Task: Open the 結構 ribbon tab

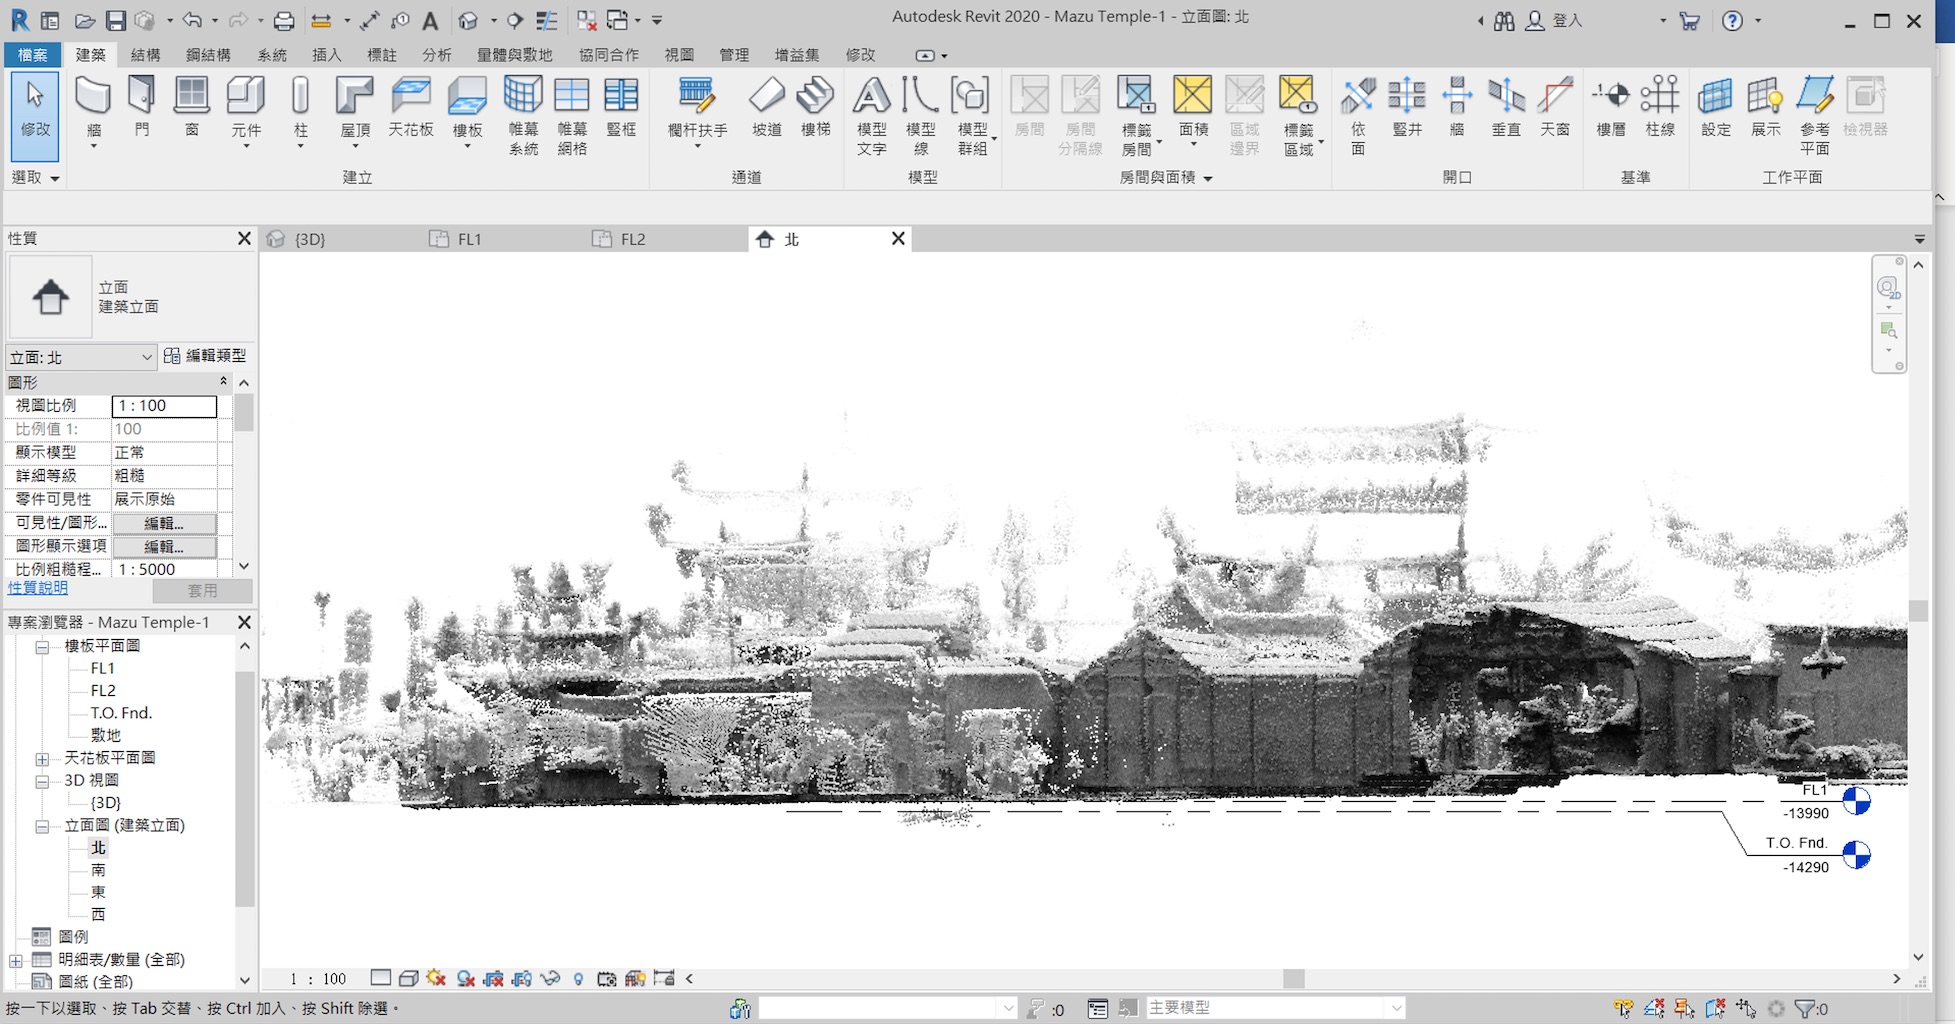Action: [145, 55]
